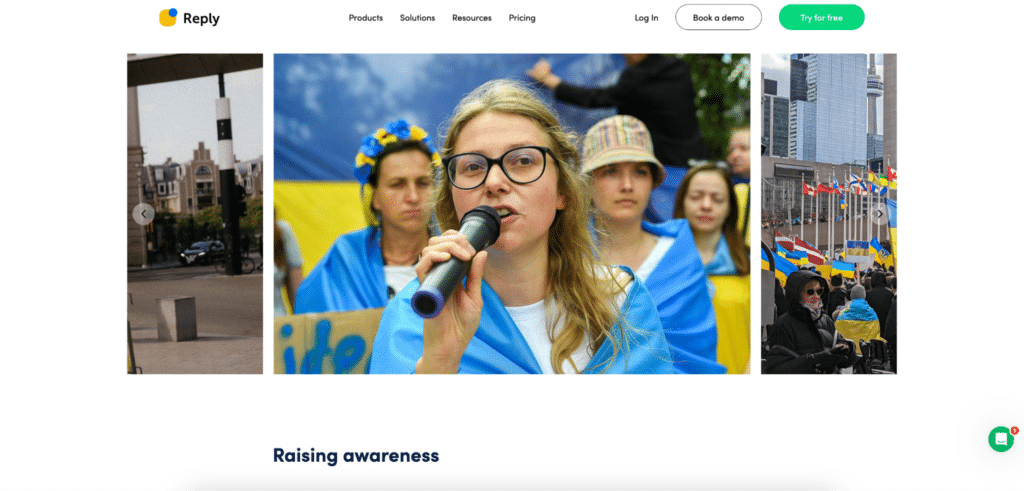This screenshot has width=1024, height=491.
Task: Click the Reply wordmark text
Action: [x=201, y=19]
